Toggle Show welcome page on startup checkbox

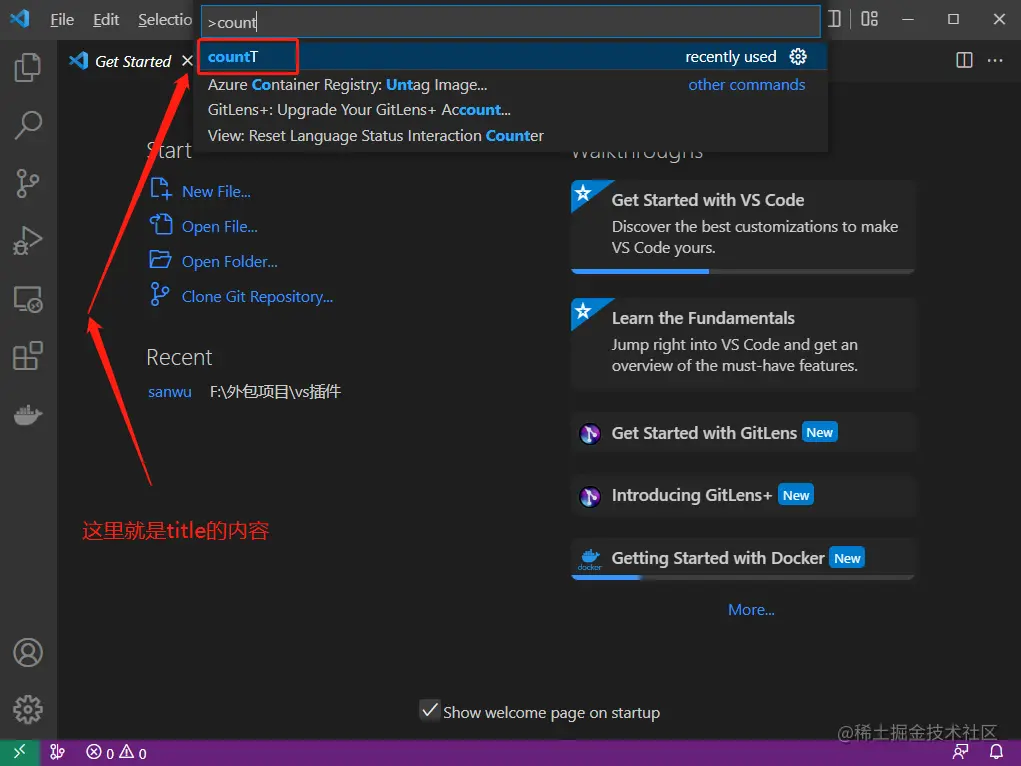tap(429, 711)
